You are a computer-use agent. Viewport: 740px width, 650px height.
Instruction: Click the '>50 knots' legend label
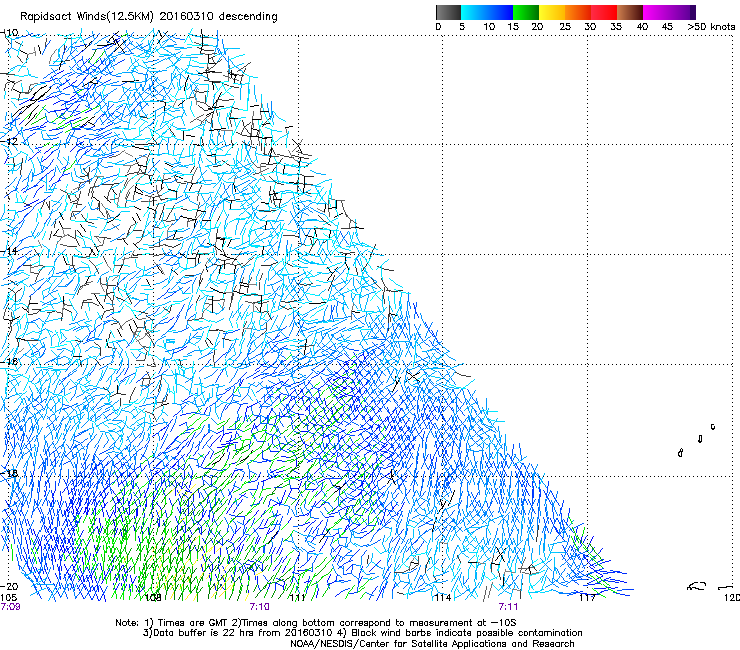click(711, 27)
